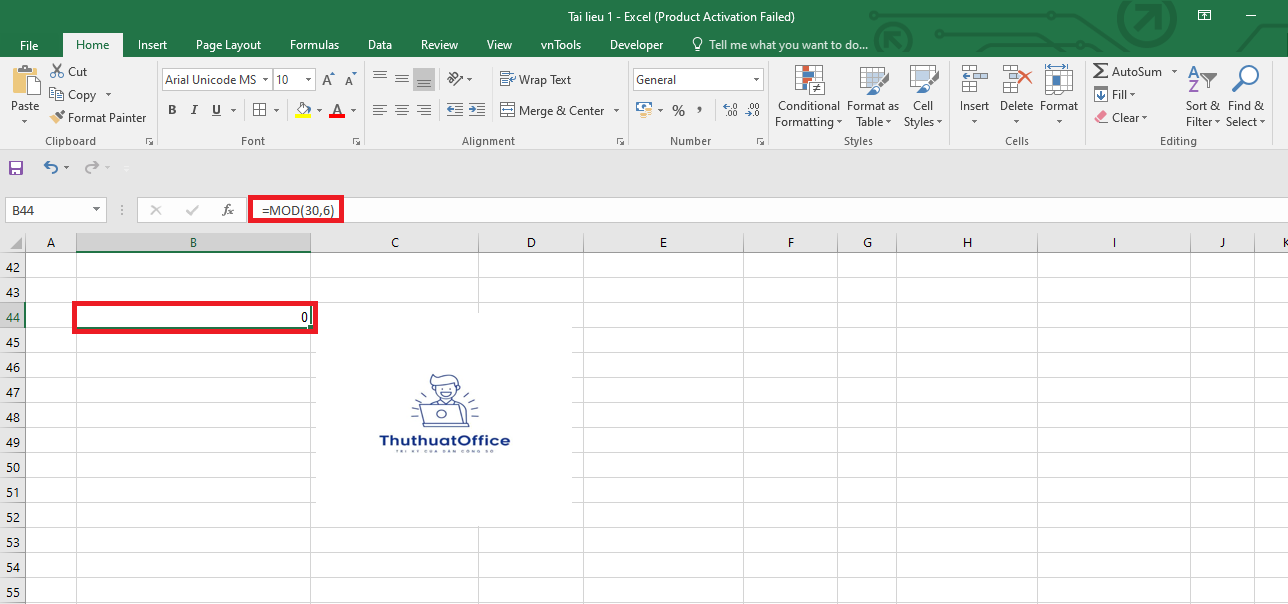Click the Insert Function fx icon

click(x=228, y=210)
